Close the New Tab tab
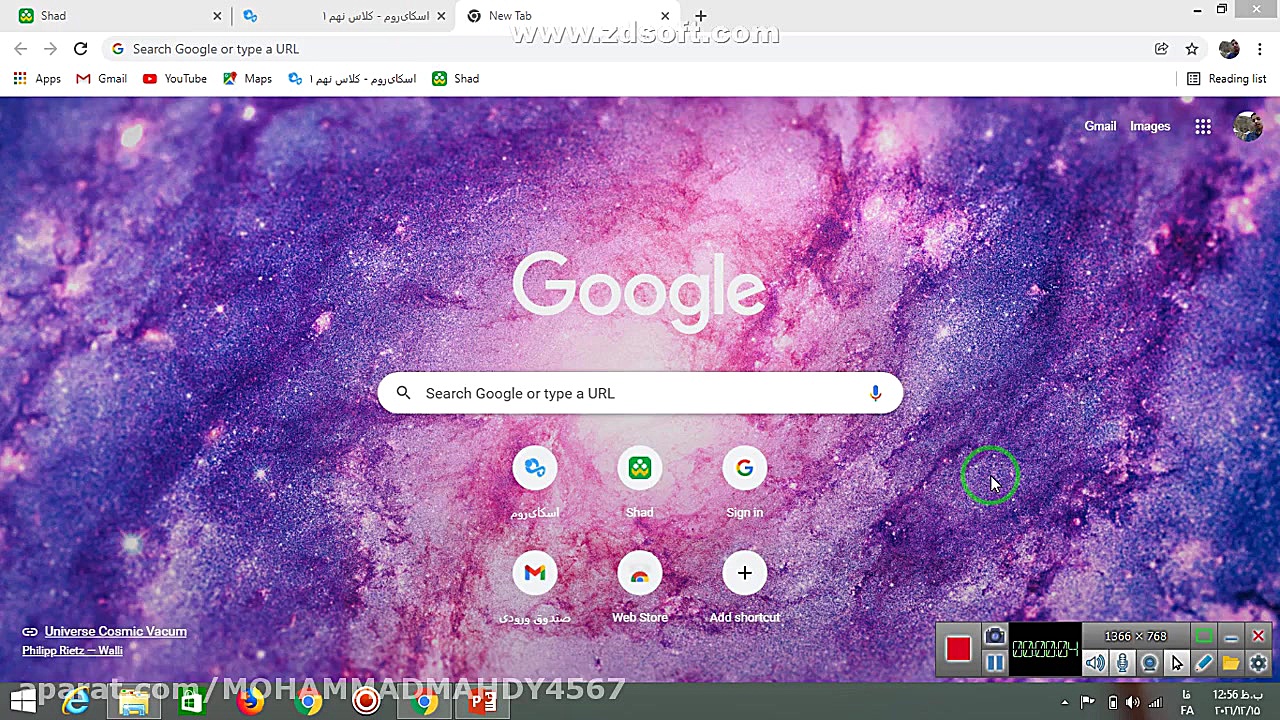The width and height of the screenshot is (1280, 720). coord(665,16)
